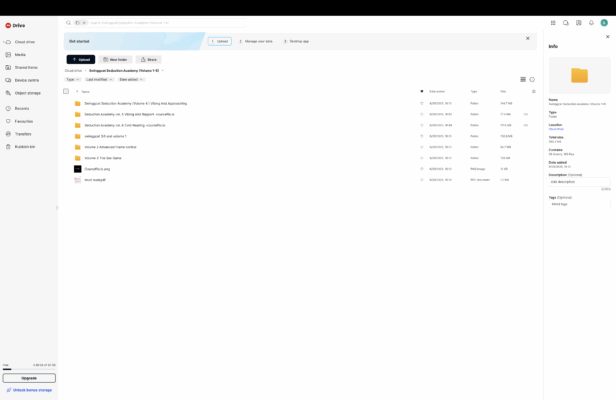Viewport: 616px width, 400px height.
Task: Select Favourites in the sidebar
Action: 23,121
